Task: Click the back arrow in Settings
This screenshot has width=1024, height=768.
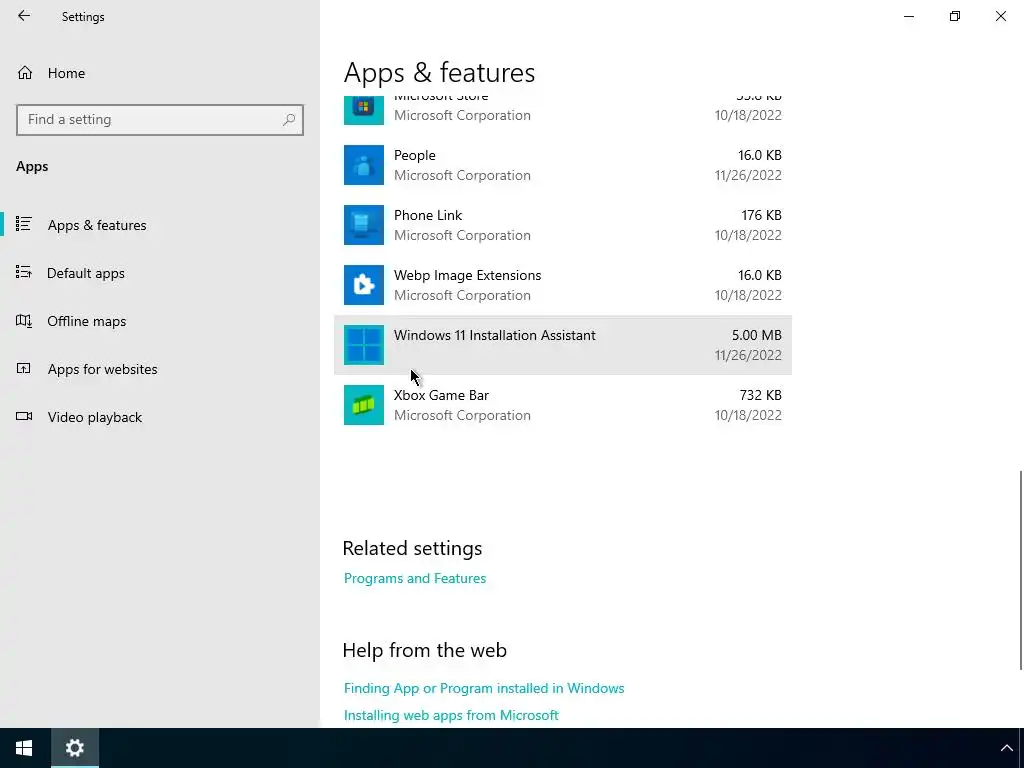Action: tap(24, 16)
